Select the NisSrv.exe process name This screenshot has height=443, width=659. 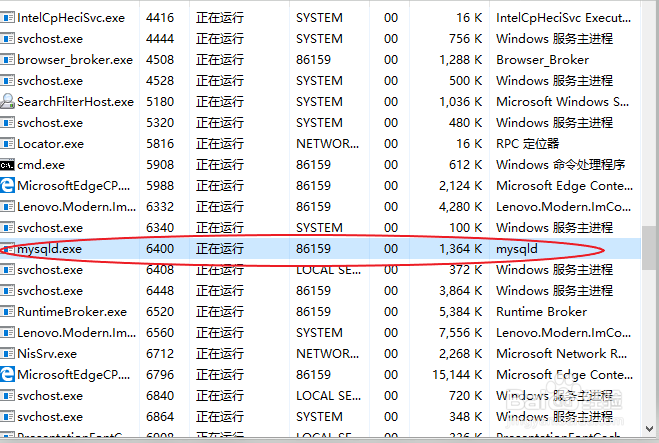[x=47, y=354]
